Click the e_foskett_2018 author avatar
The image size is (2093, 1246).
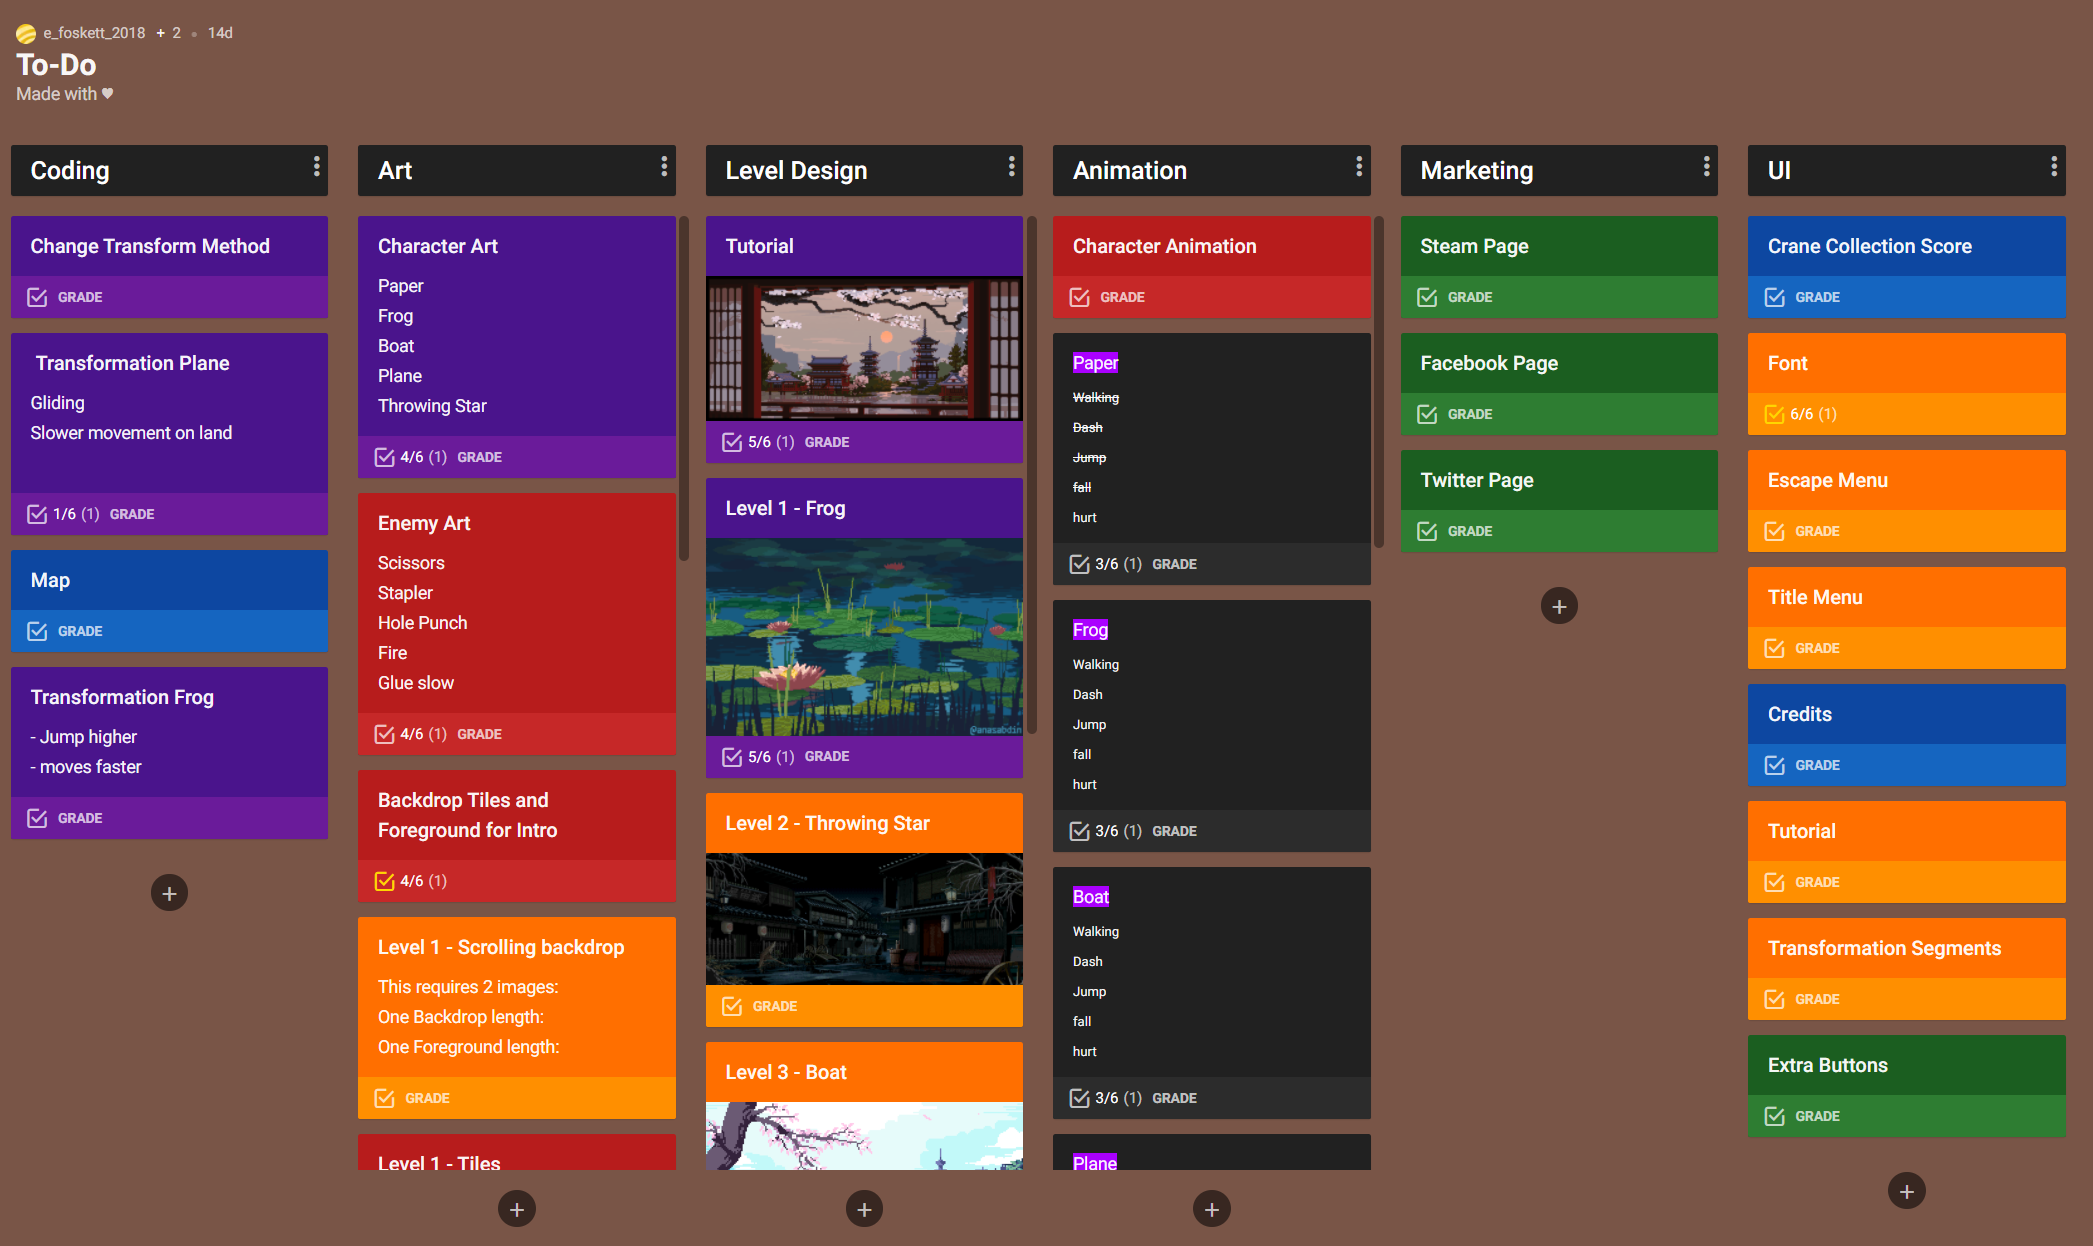click(26, 33)
